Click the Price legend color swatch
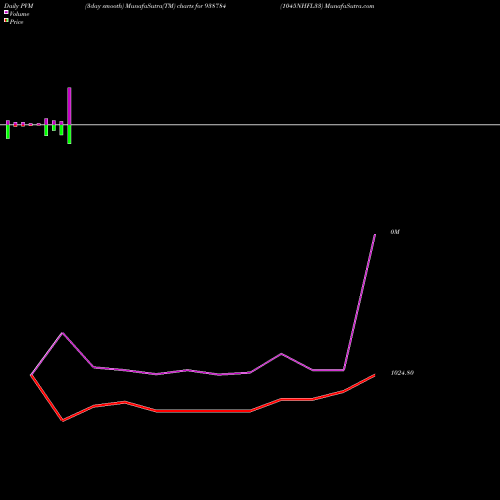The width and height of the screenshot is (500, 500). [x=6, y=20]
